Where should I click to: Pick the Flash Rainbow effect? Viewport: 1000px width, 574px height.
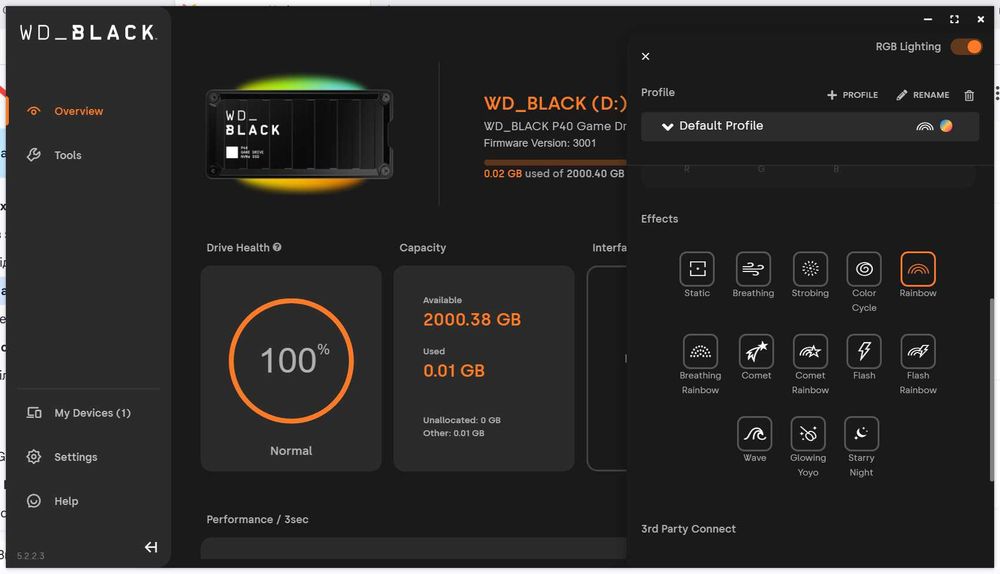[x=918, y=351]
